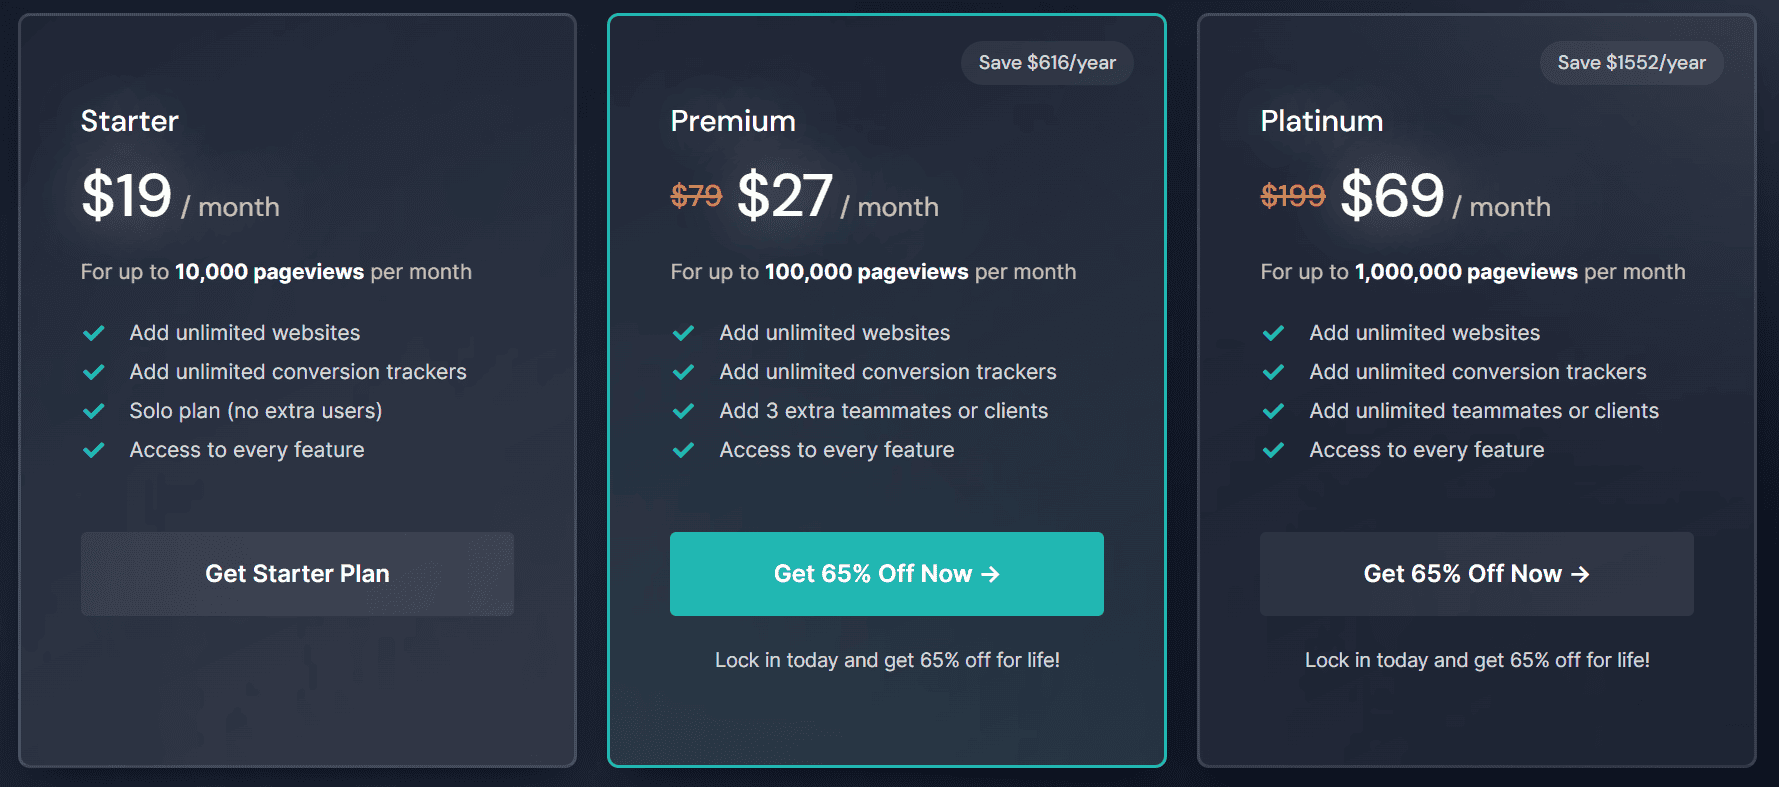The height and width of the screenshot is (787, 1779).
Task: Click the checkmark next to Solo plan feature
Action: point(94,410)
